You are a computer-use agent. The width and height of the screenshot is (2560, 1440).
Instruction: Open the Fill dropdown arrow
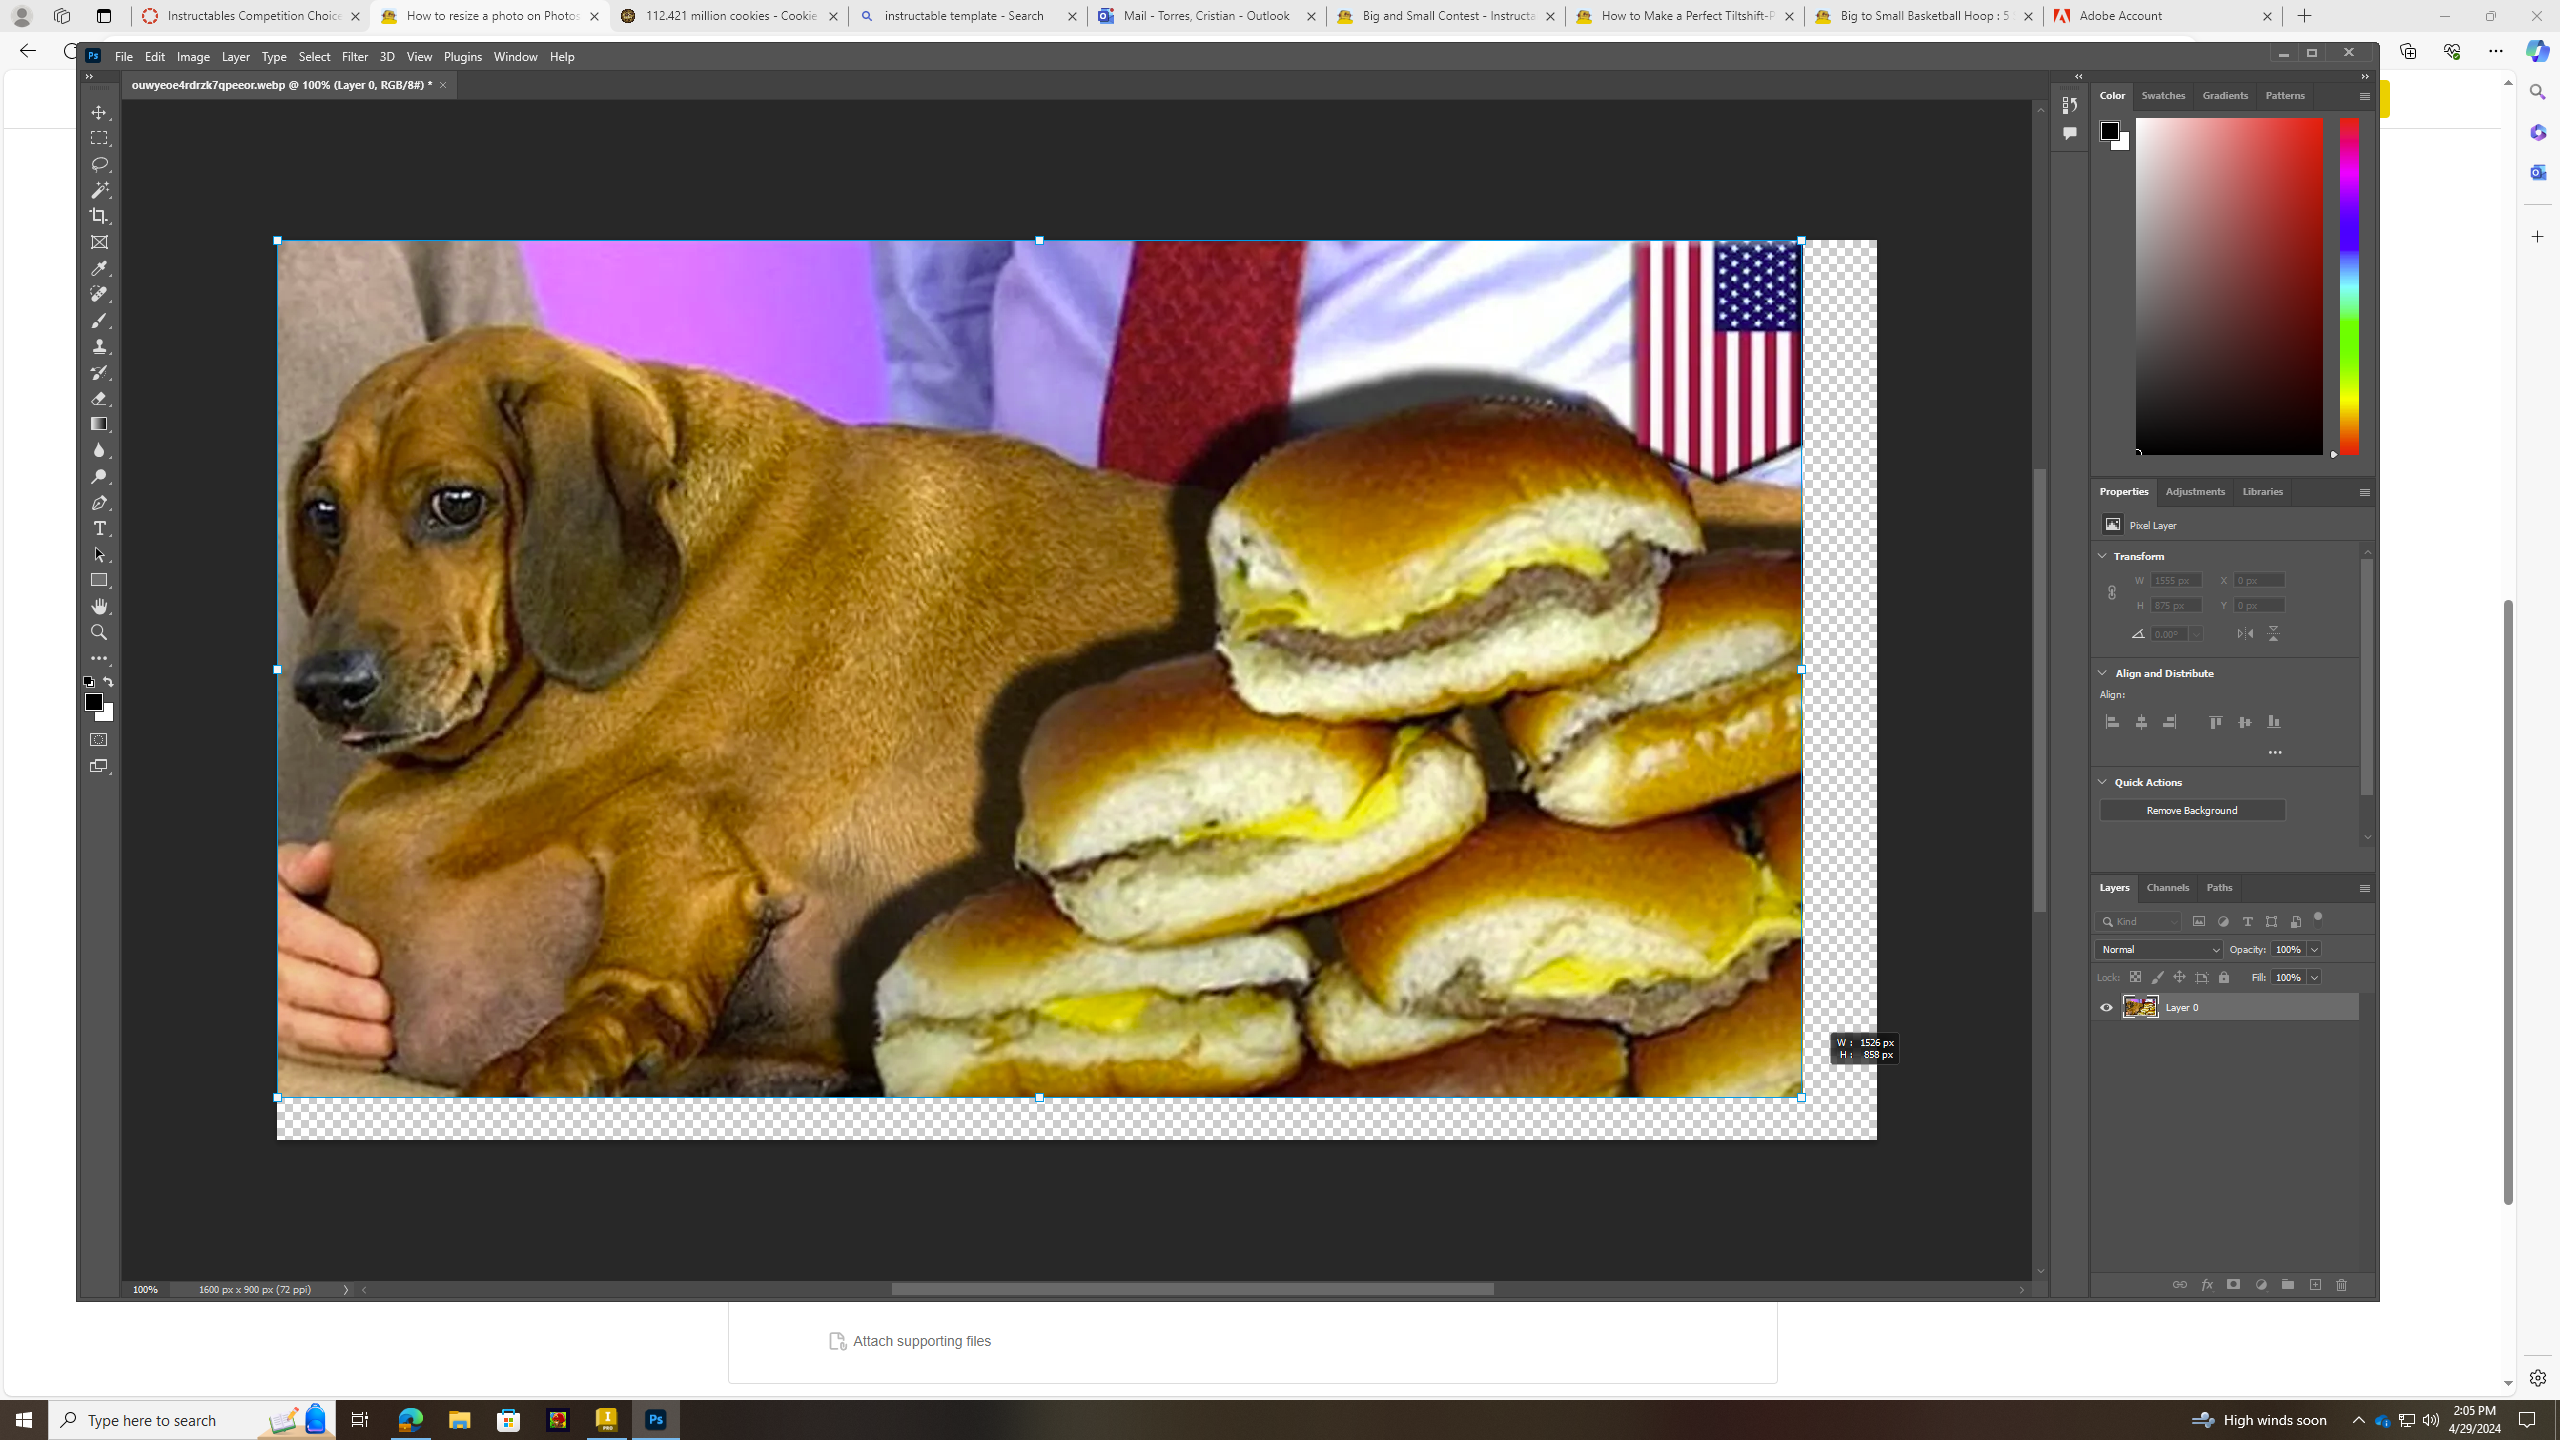[2314, 977]
